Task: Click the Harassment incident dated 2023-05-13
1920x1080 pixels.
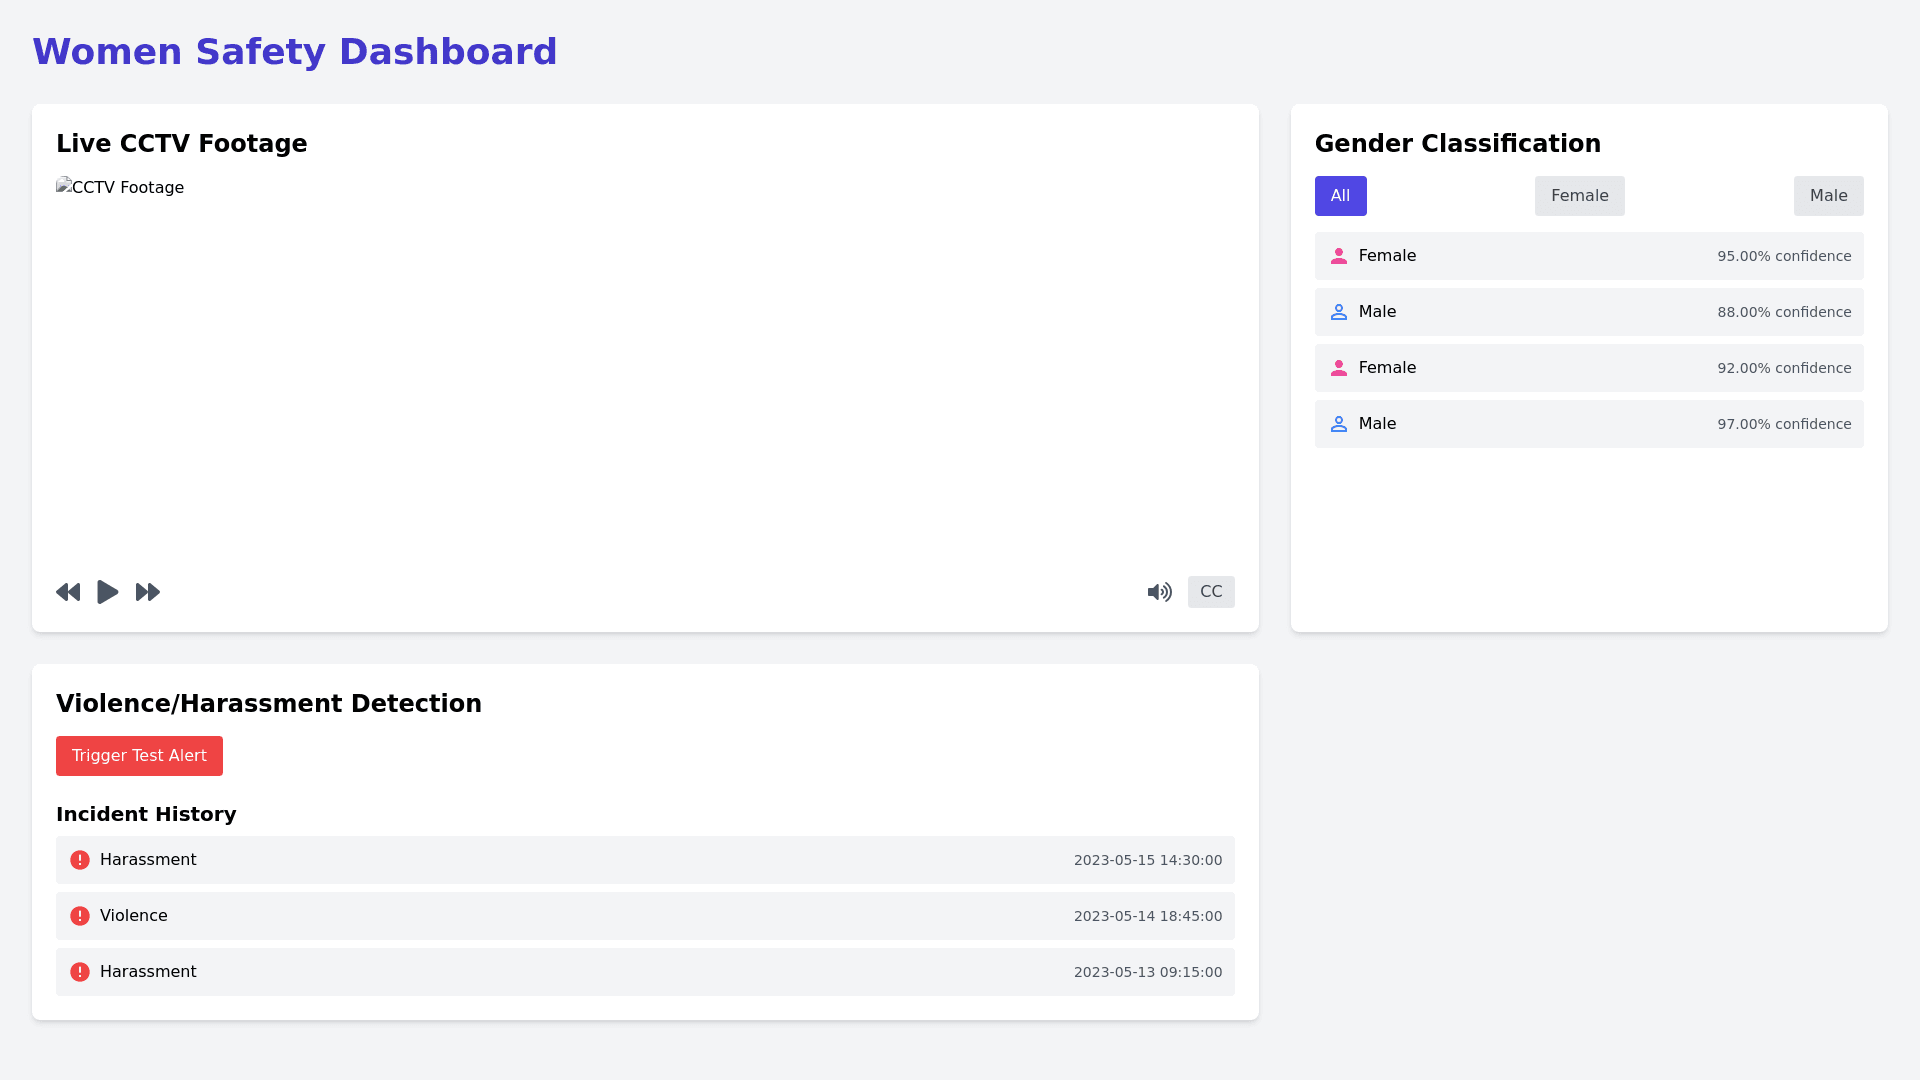Action: (645, 971)
